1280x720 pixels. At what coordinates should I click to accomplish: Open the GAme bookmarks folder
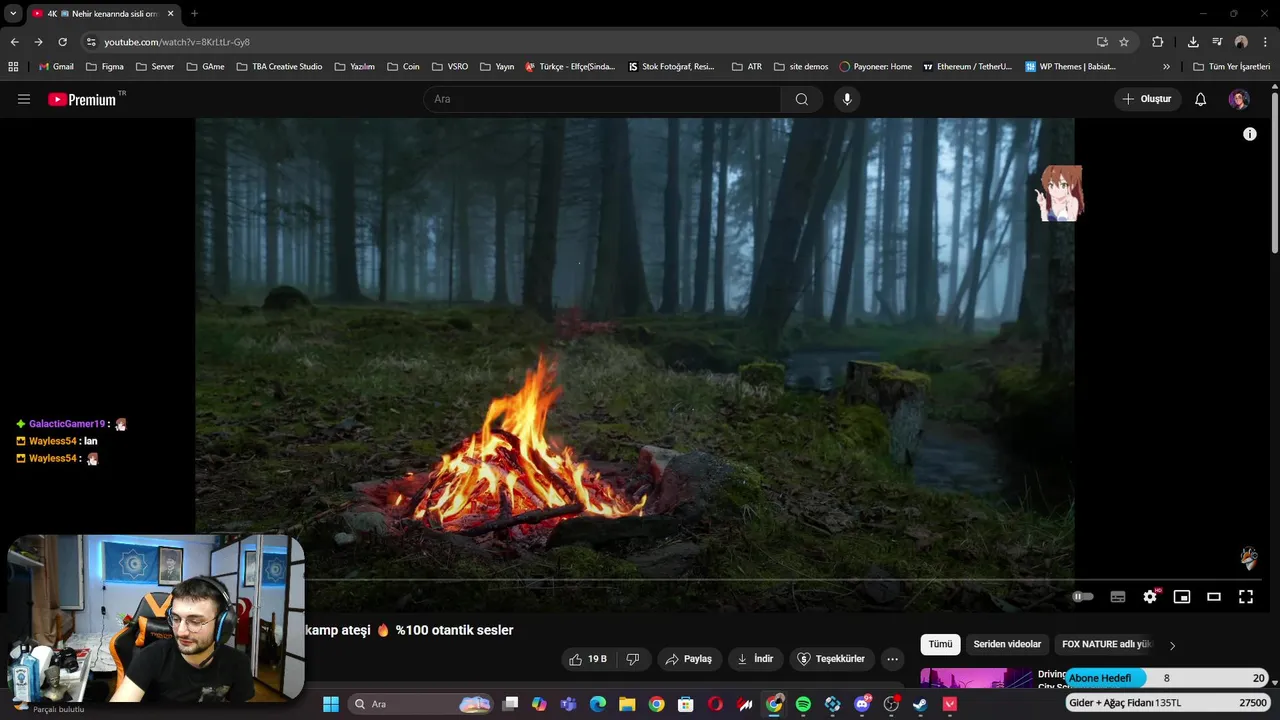pyautogui.click(x=205, y=67)
